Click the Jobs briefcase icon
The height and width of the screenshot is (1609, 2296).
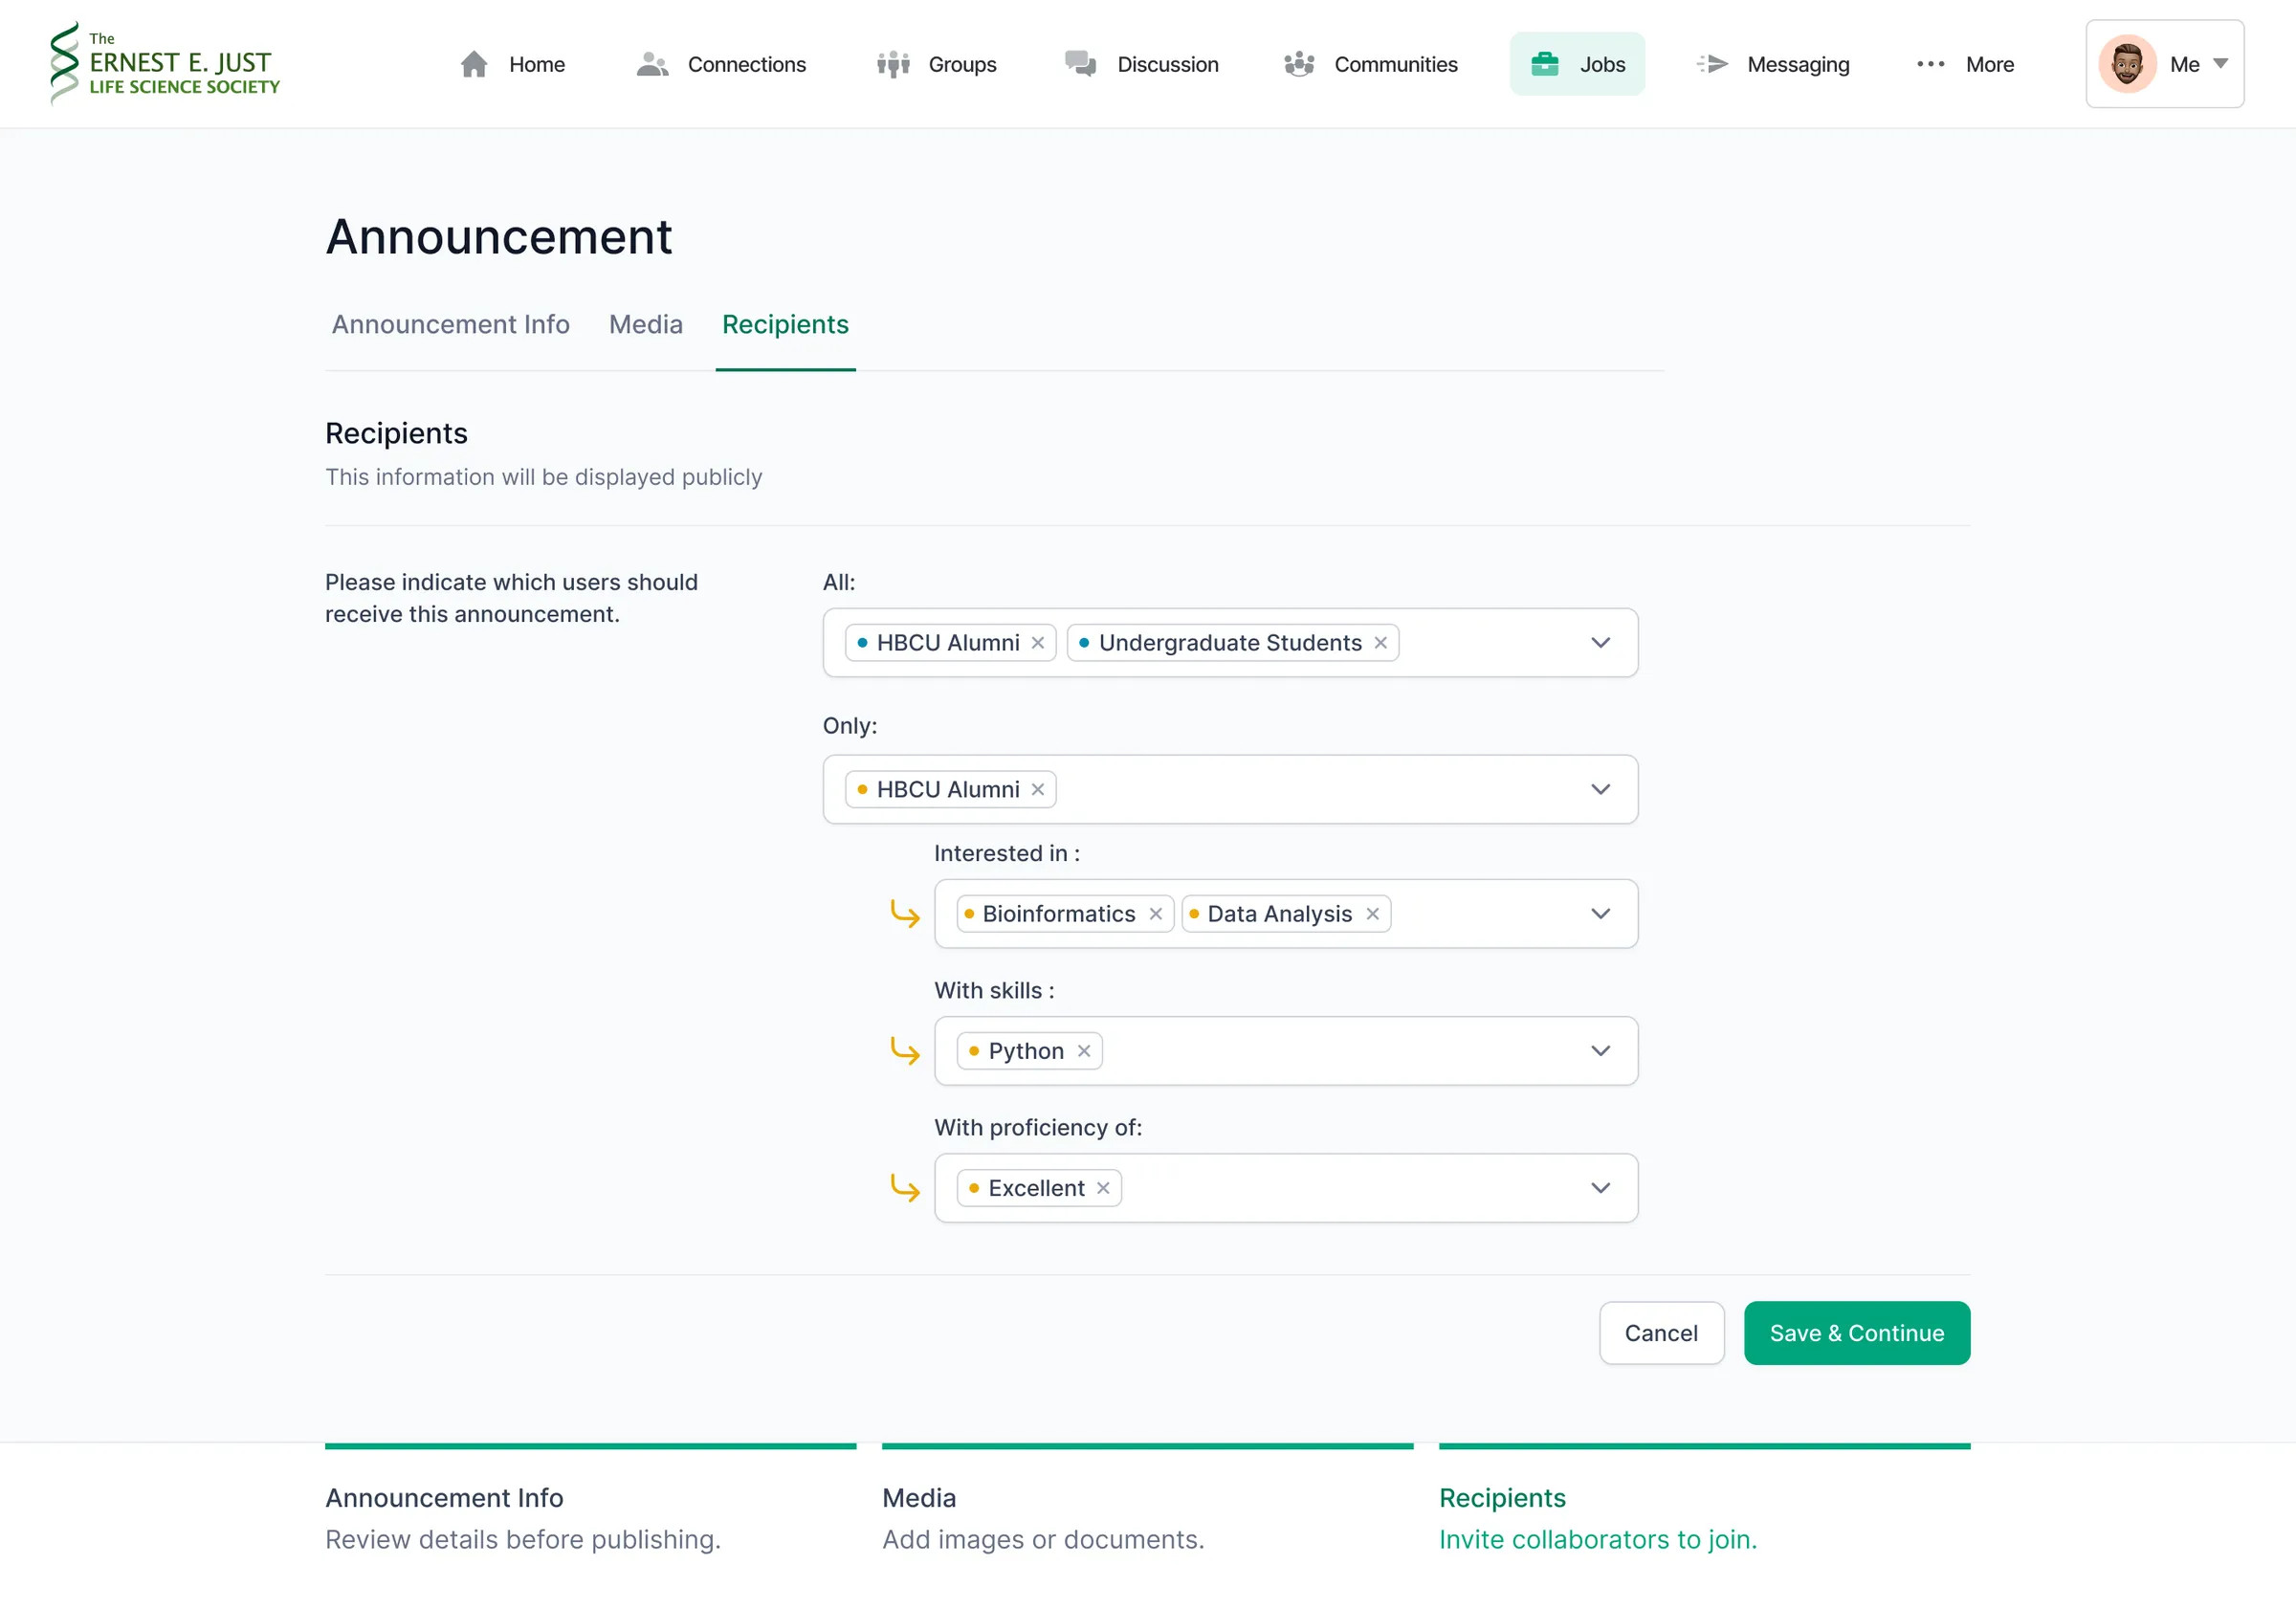[1545, 64]
